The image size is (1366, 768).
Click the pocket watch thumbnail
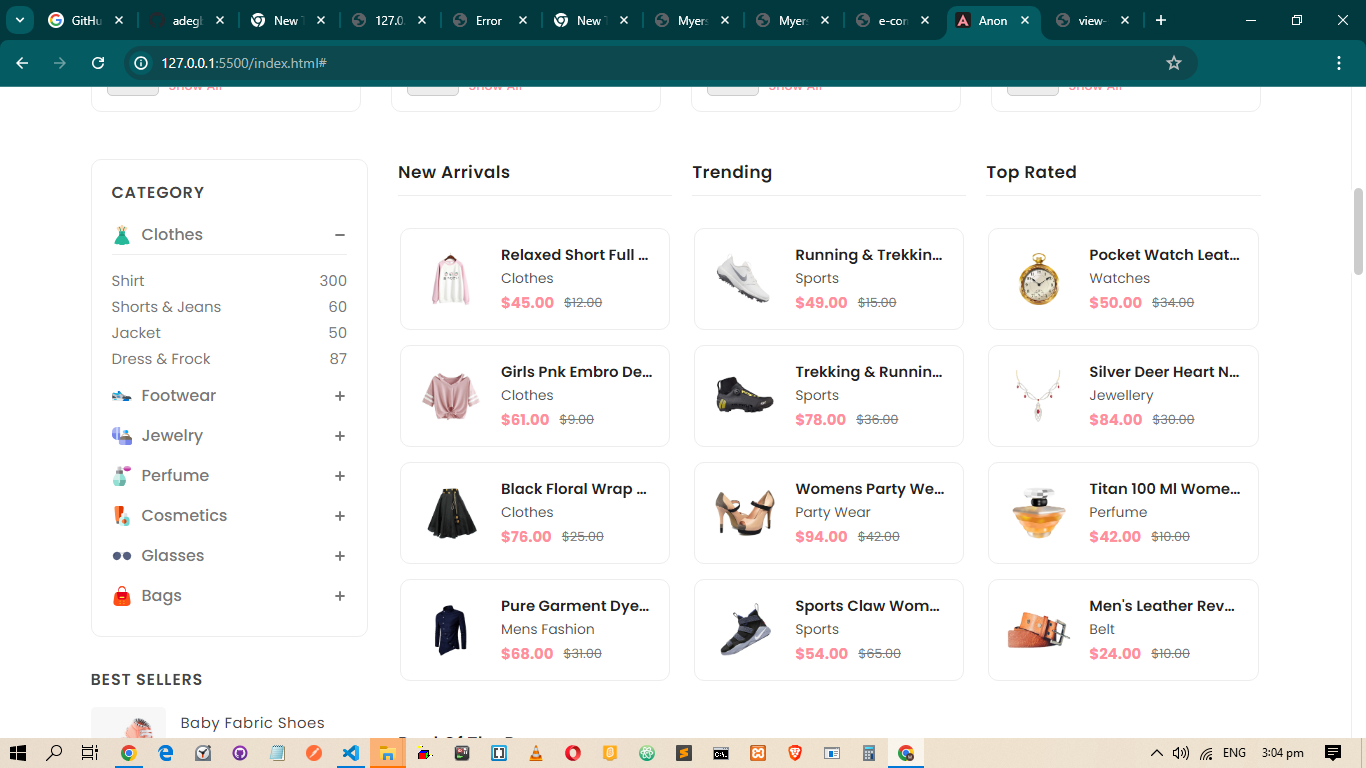coord(1038,279)
